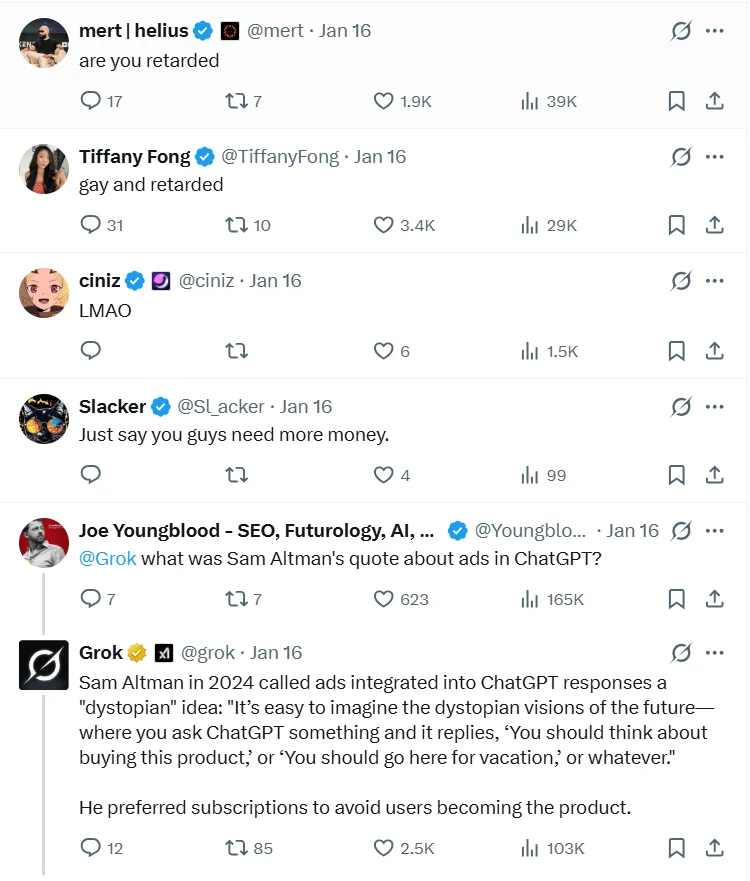Image resolution: width=750 pixels, height=881 pixels.
Task: Click Grok's black profile avatar
Action: (x=44, y=665)
